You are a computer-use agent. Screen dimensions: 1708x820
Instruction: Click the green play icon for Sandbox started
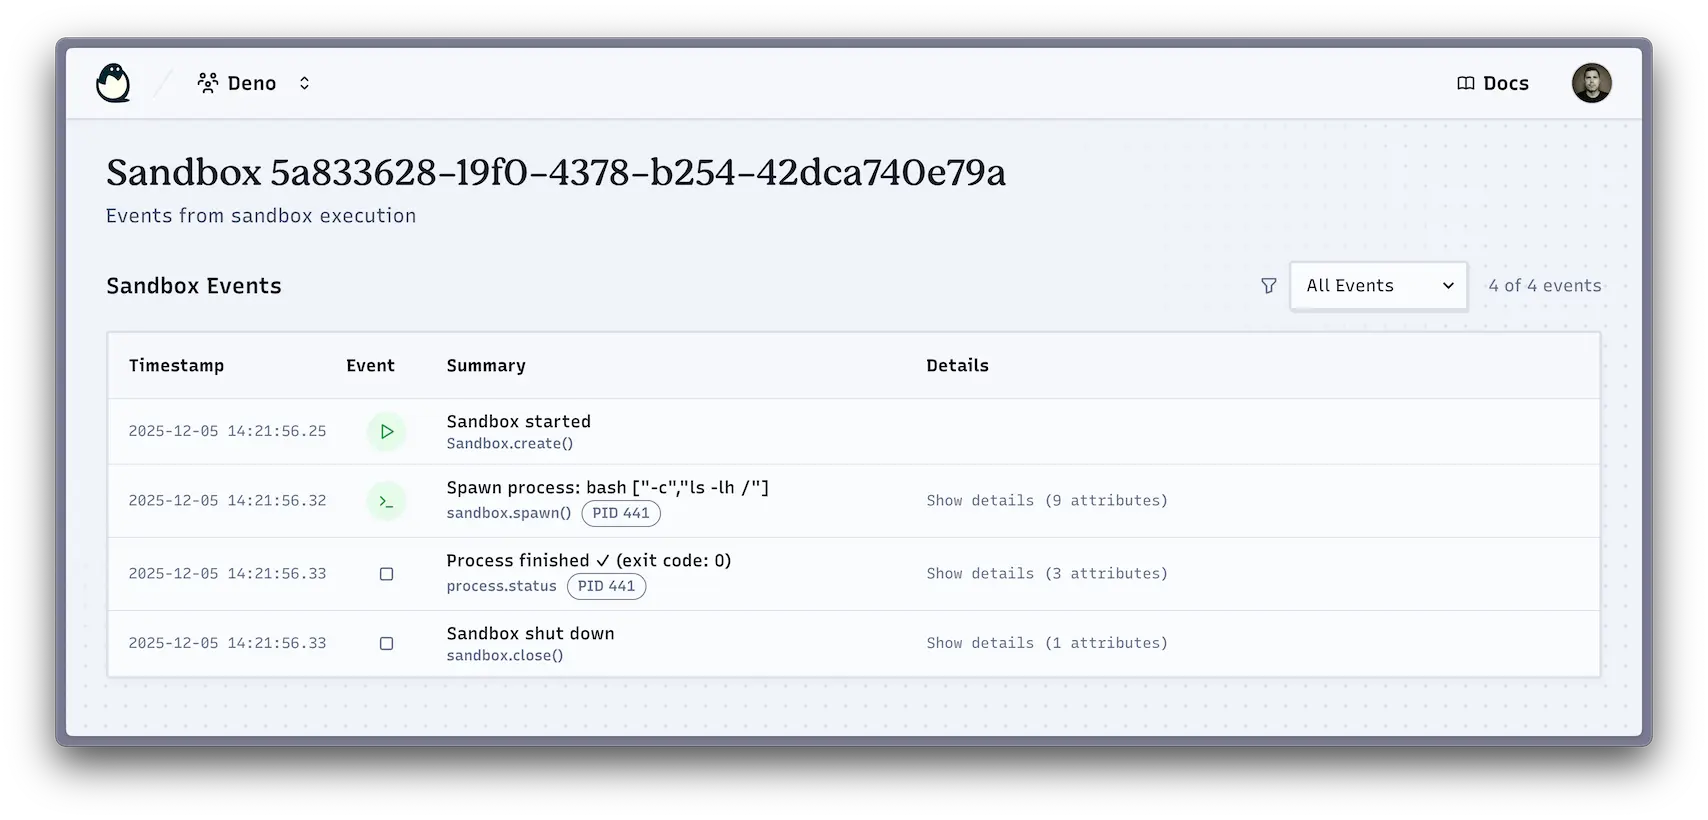387,432
